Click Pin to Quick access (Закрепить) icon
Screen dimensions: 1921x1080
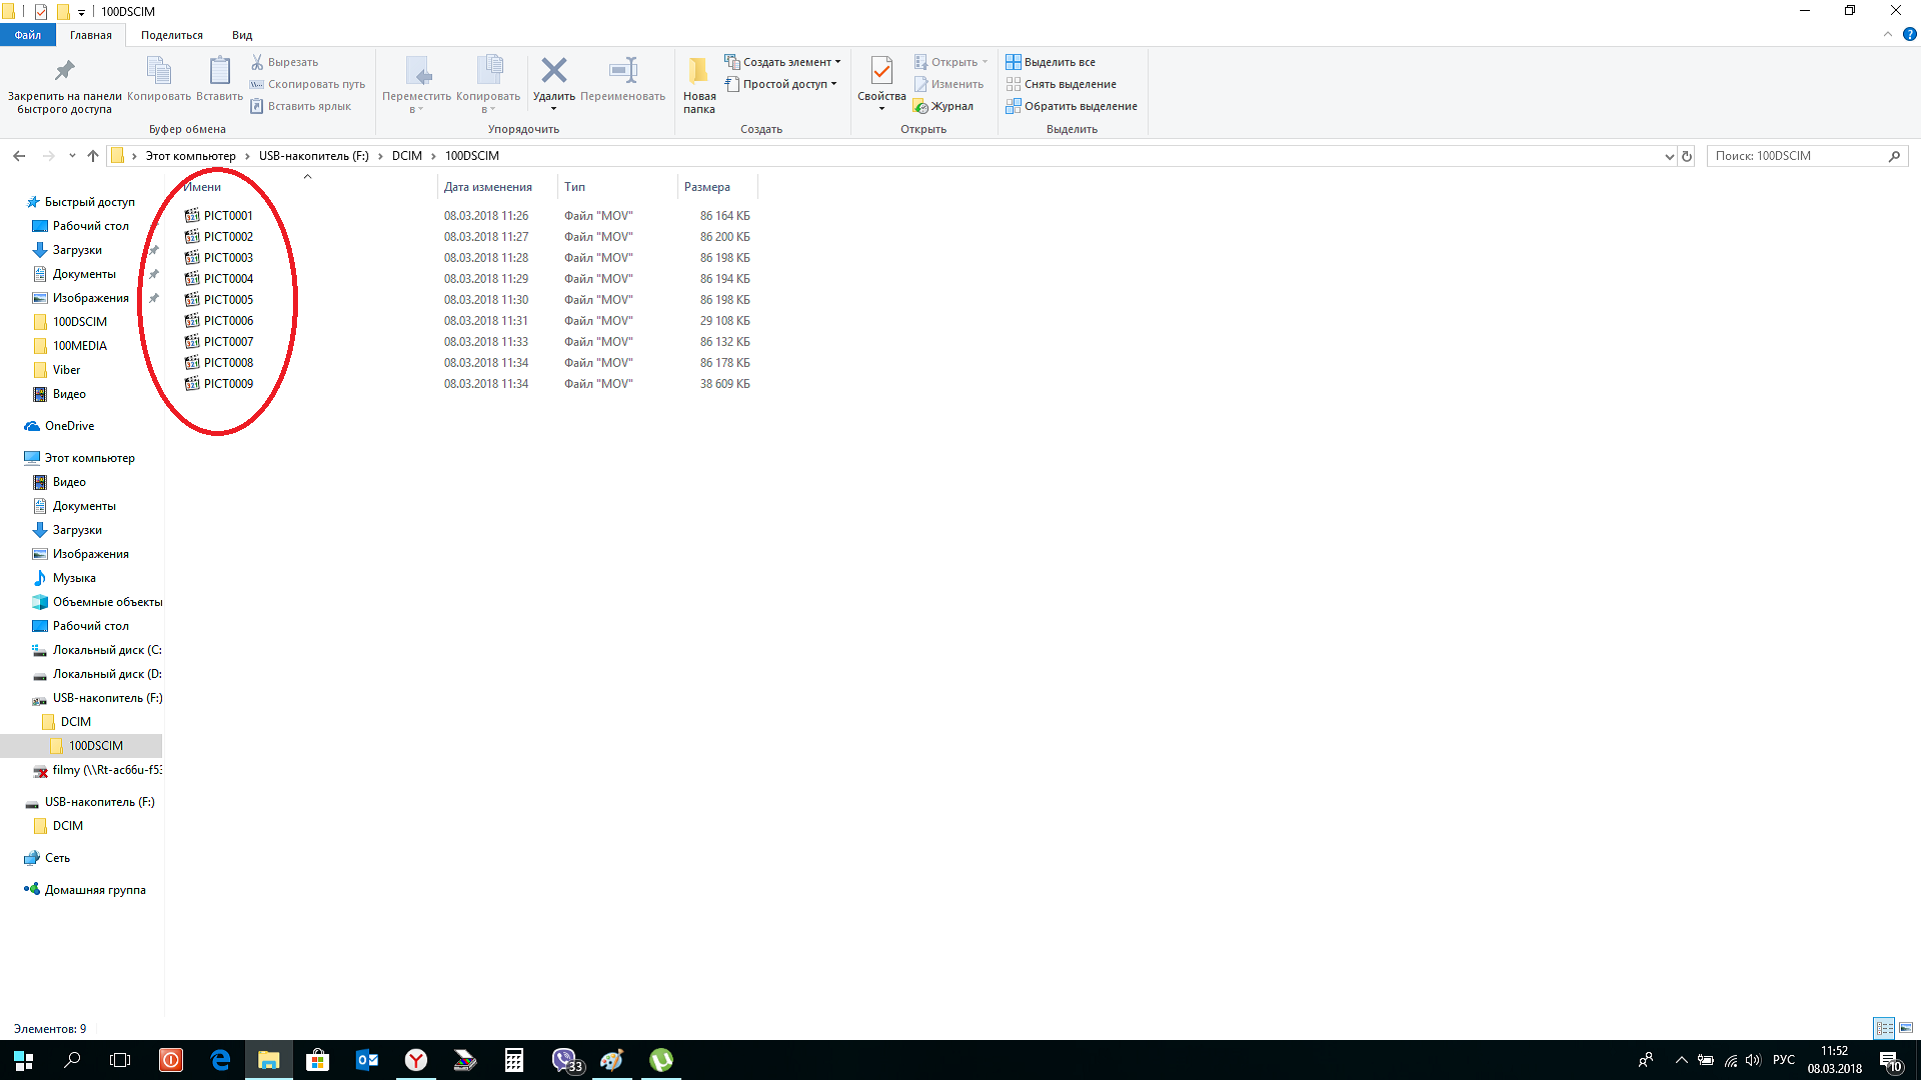pyautogui.click(x=64, y=72)
